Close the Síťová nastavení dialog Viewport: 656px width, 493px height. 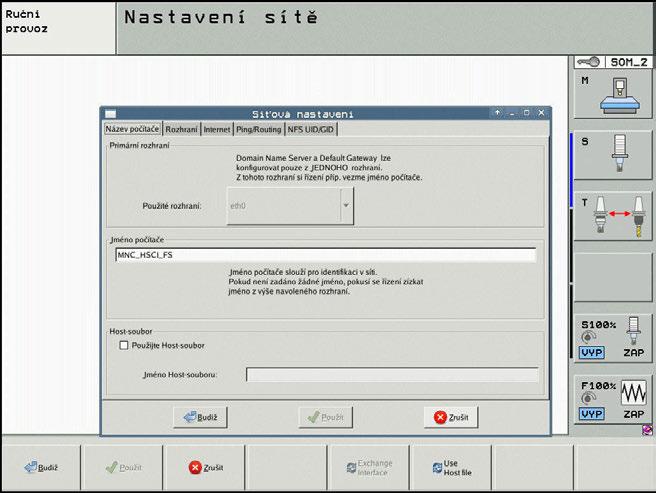[x=541, y=113]
